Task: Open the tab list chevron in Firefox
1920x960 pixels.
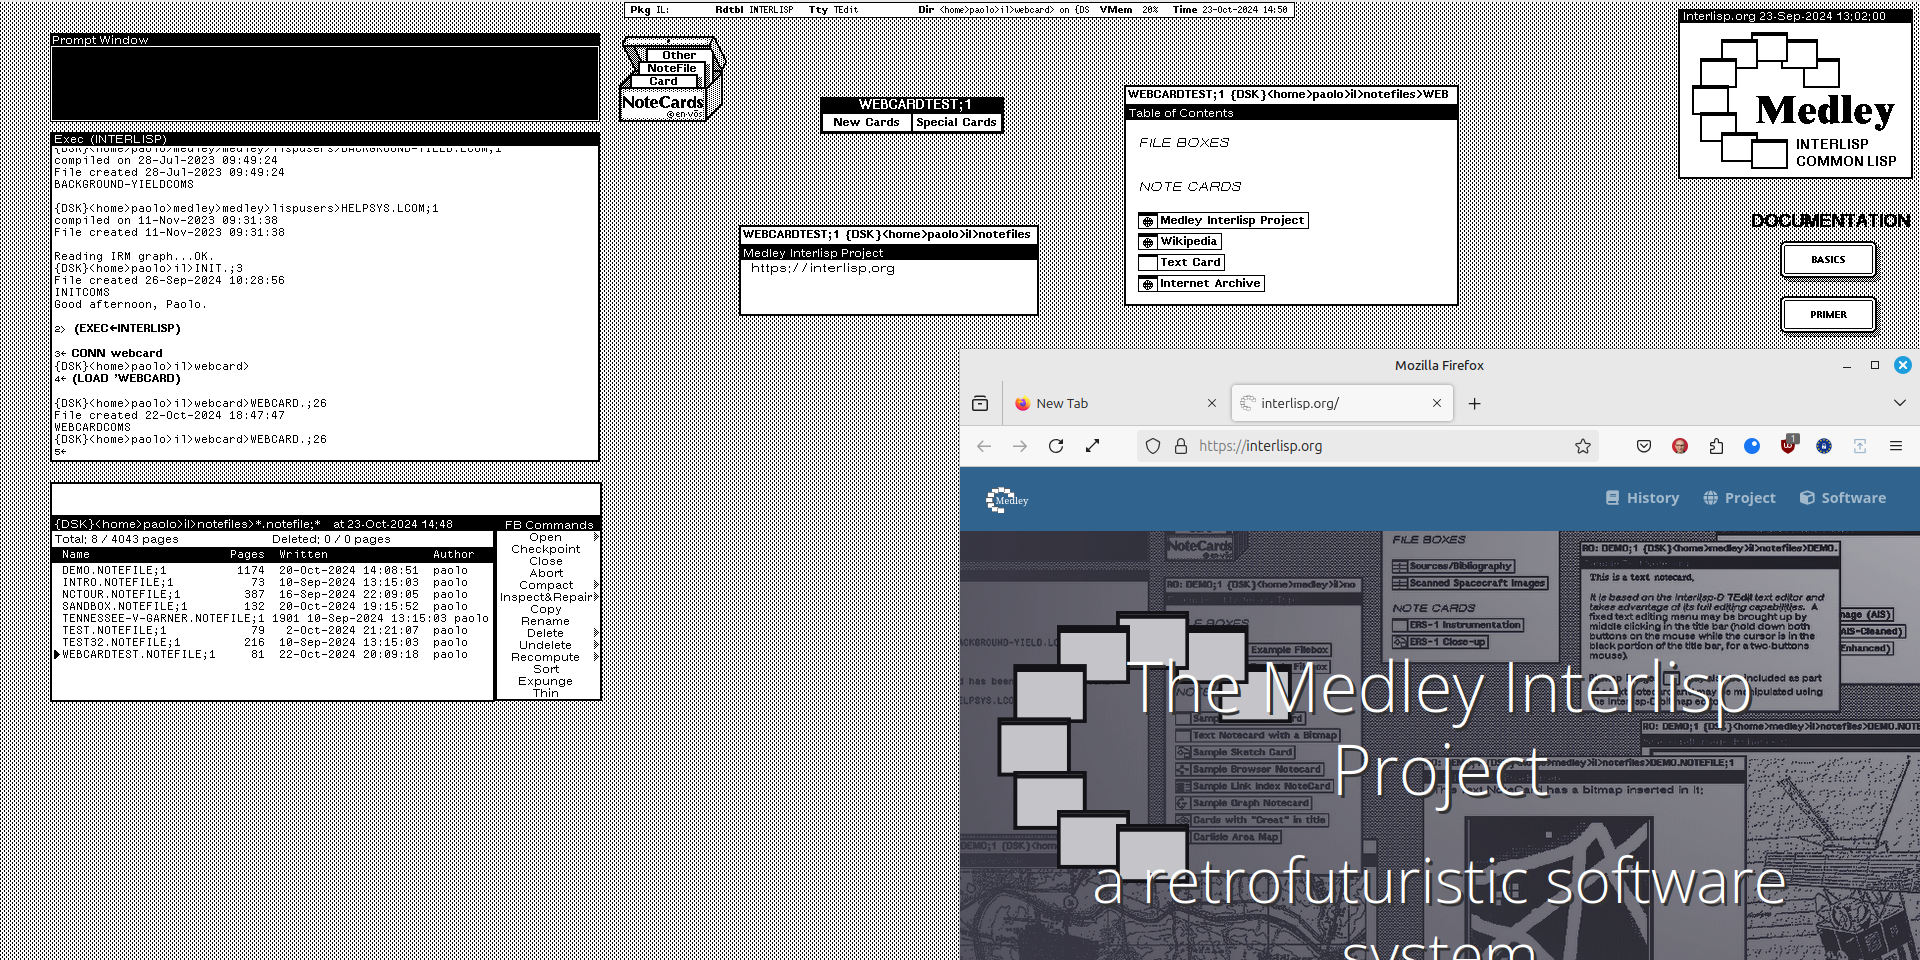Action: pos(1901,403)
